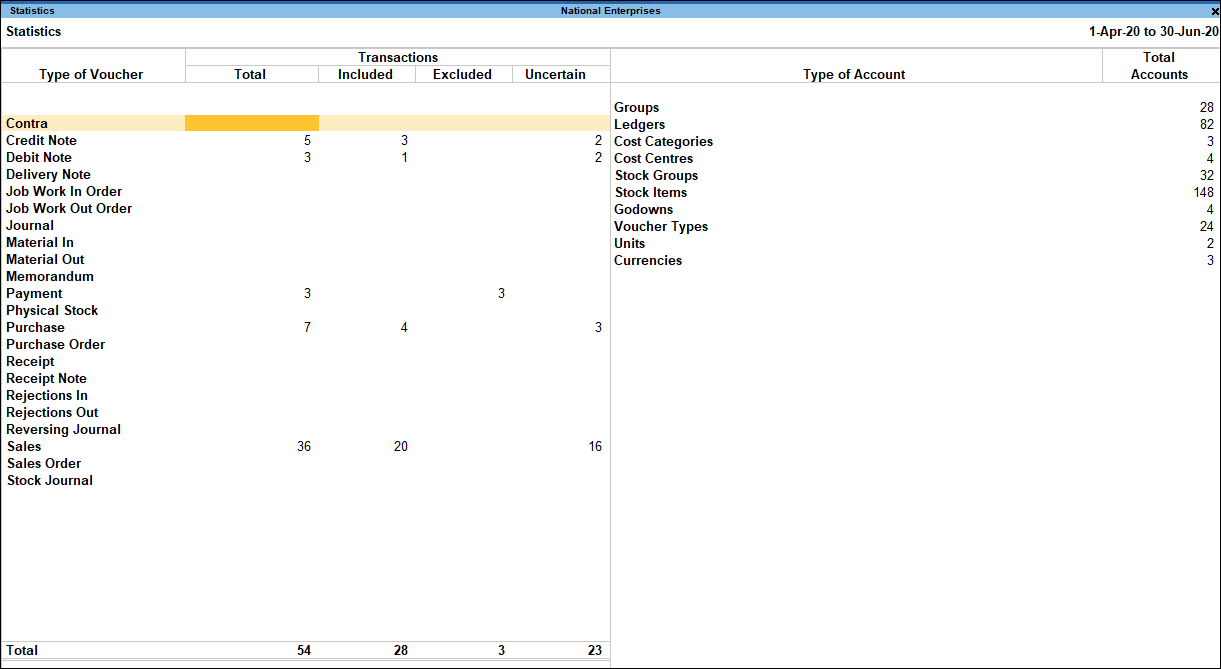Select the Sales Order voucher row
Viewport: 1221px width, 669px height.
[x=305, y=464]
